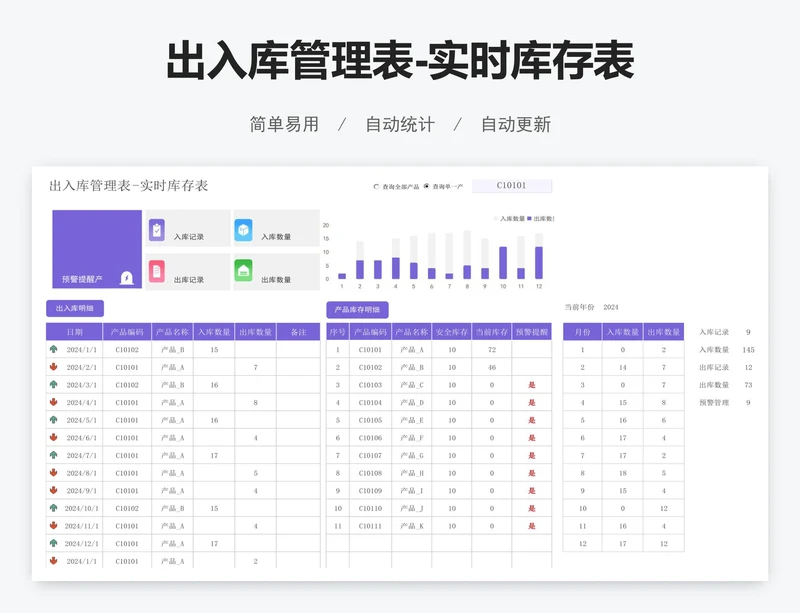
Task: Click the green 出库数量 warehouse icon
Action: pos(243,271)
